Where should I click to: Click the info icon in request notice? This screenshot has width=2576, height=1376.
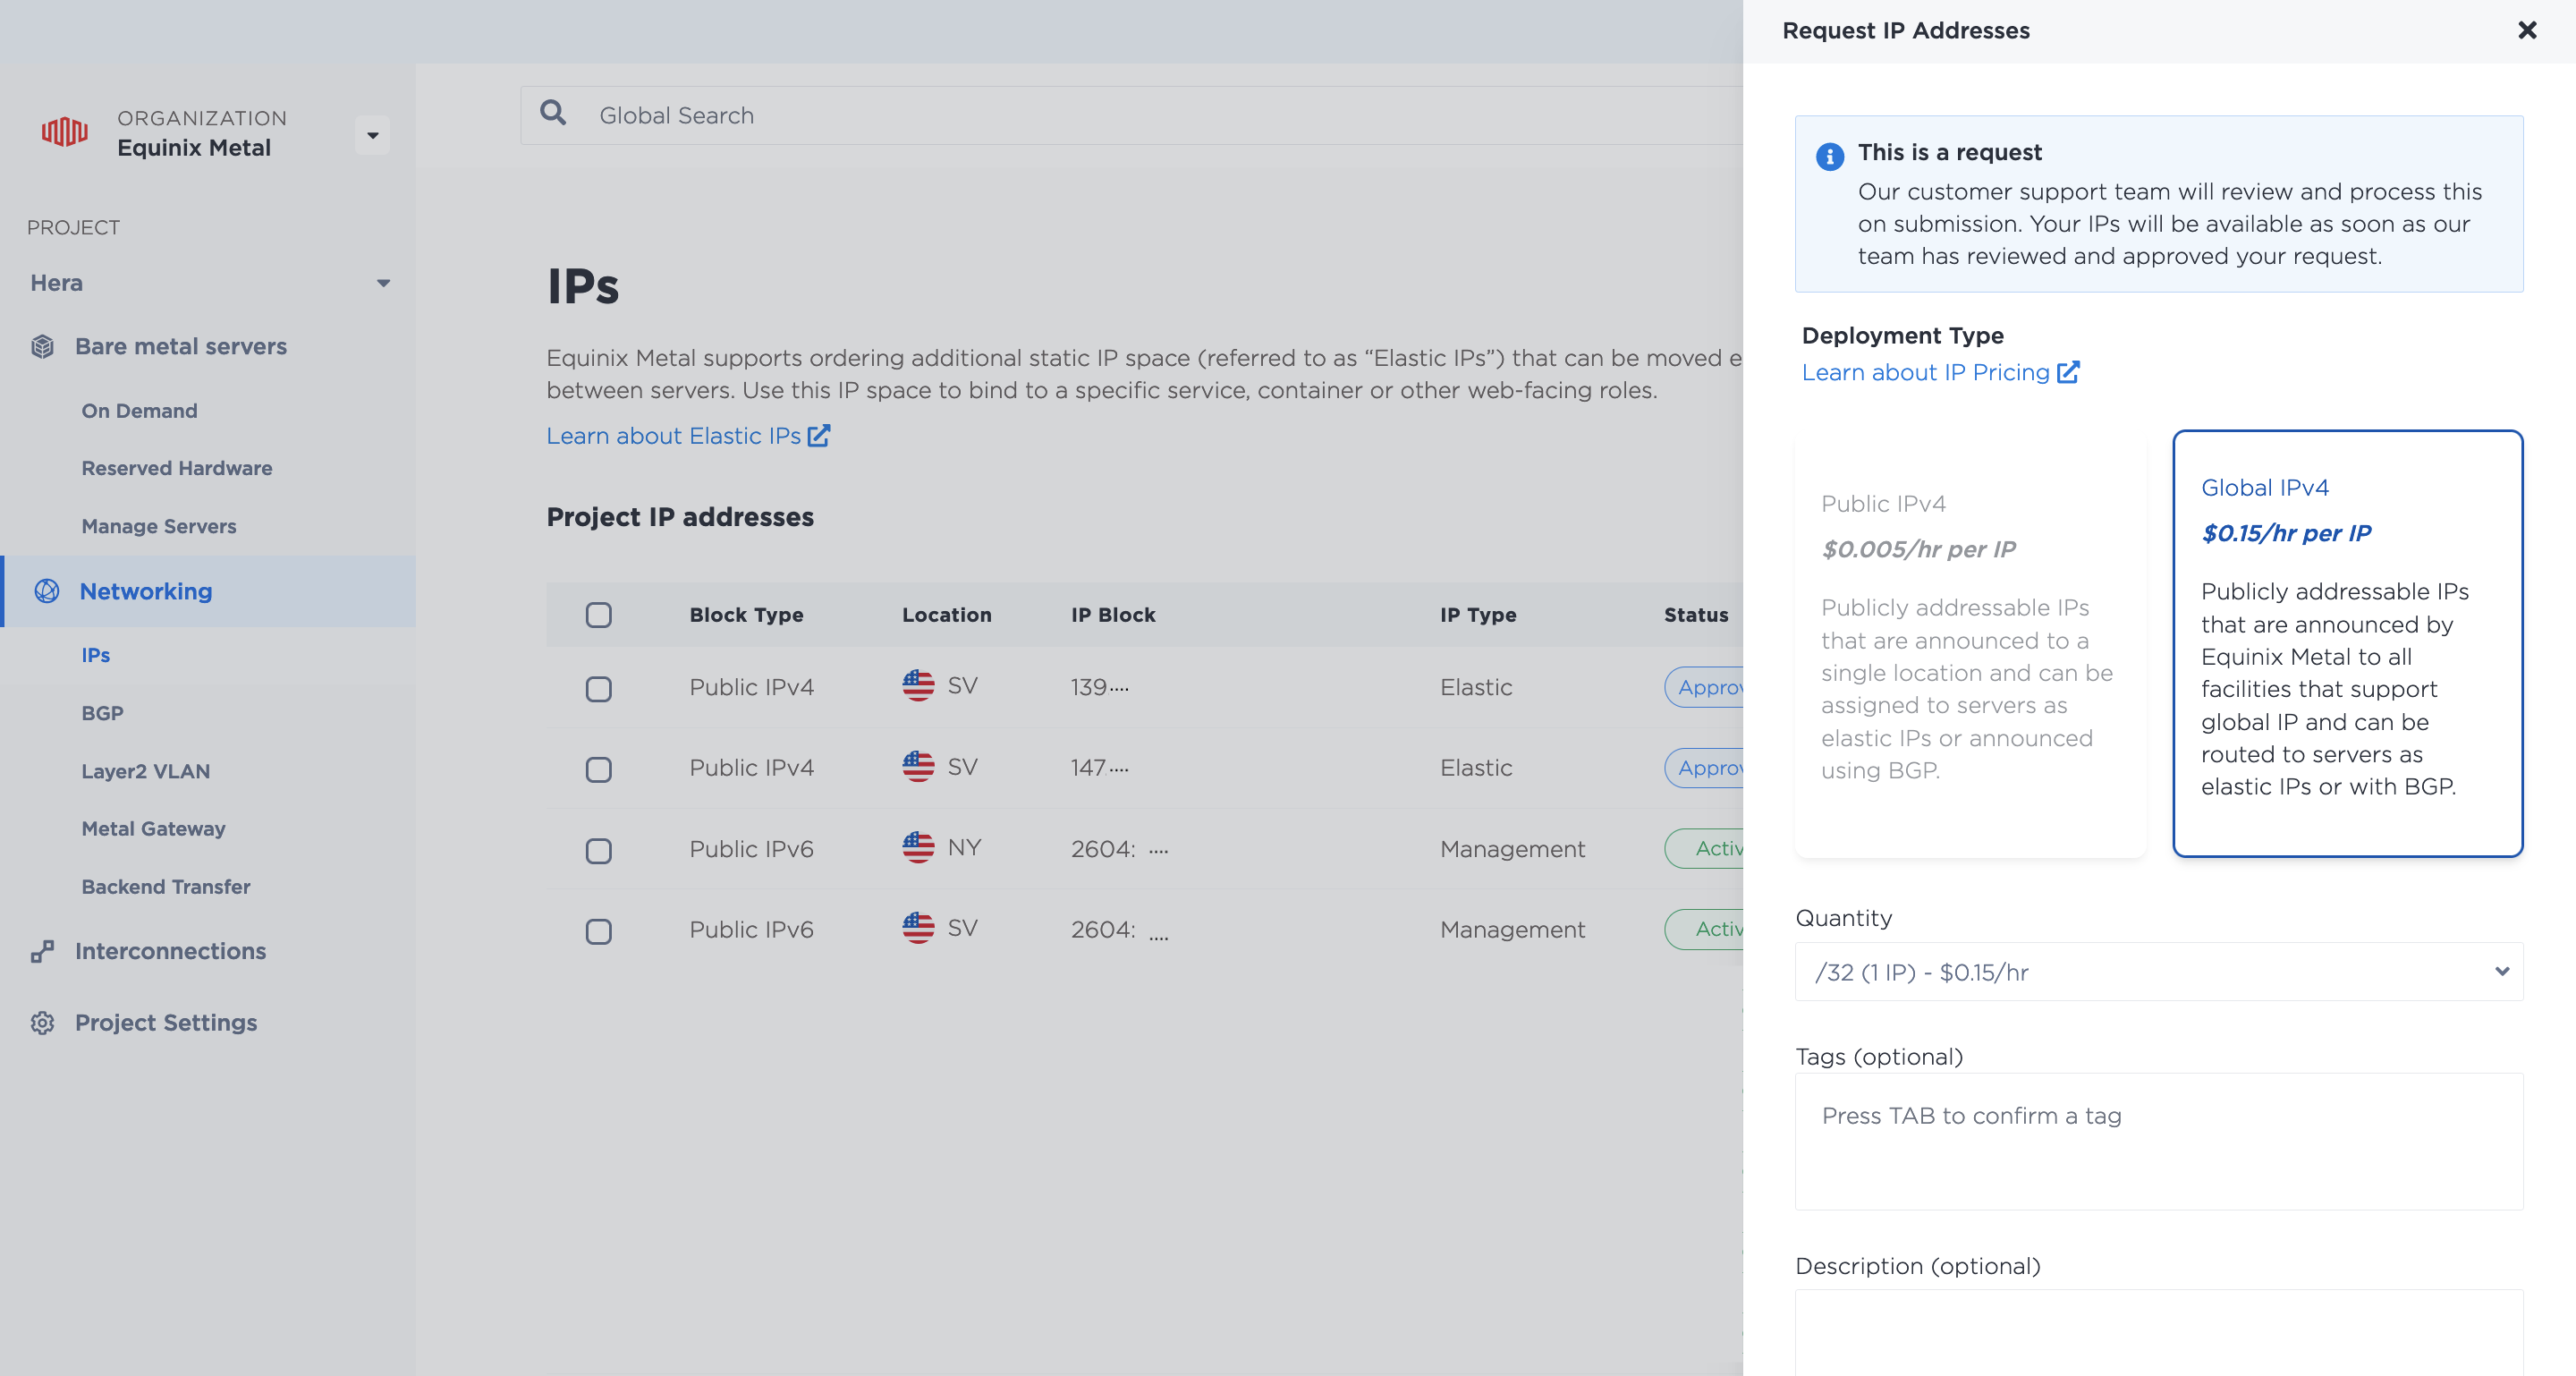coord(1830,157)
